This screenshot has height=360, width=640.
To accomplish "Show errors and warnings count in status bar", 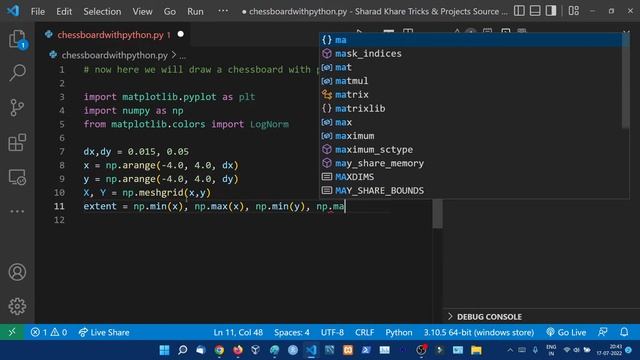I will pos(49,332).
